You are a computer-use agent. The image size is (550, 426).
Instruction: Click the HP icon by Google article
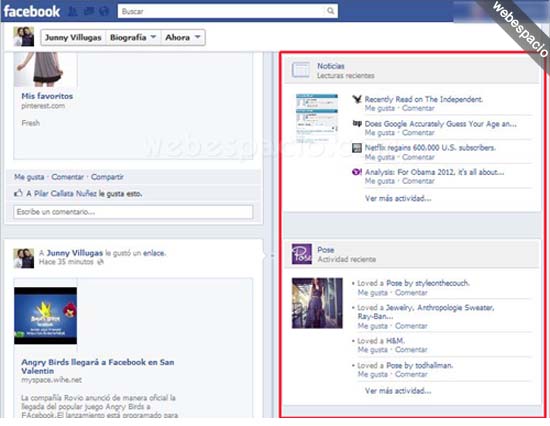click(x=357, y=124)
